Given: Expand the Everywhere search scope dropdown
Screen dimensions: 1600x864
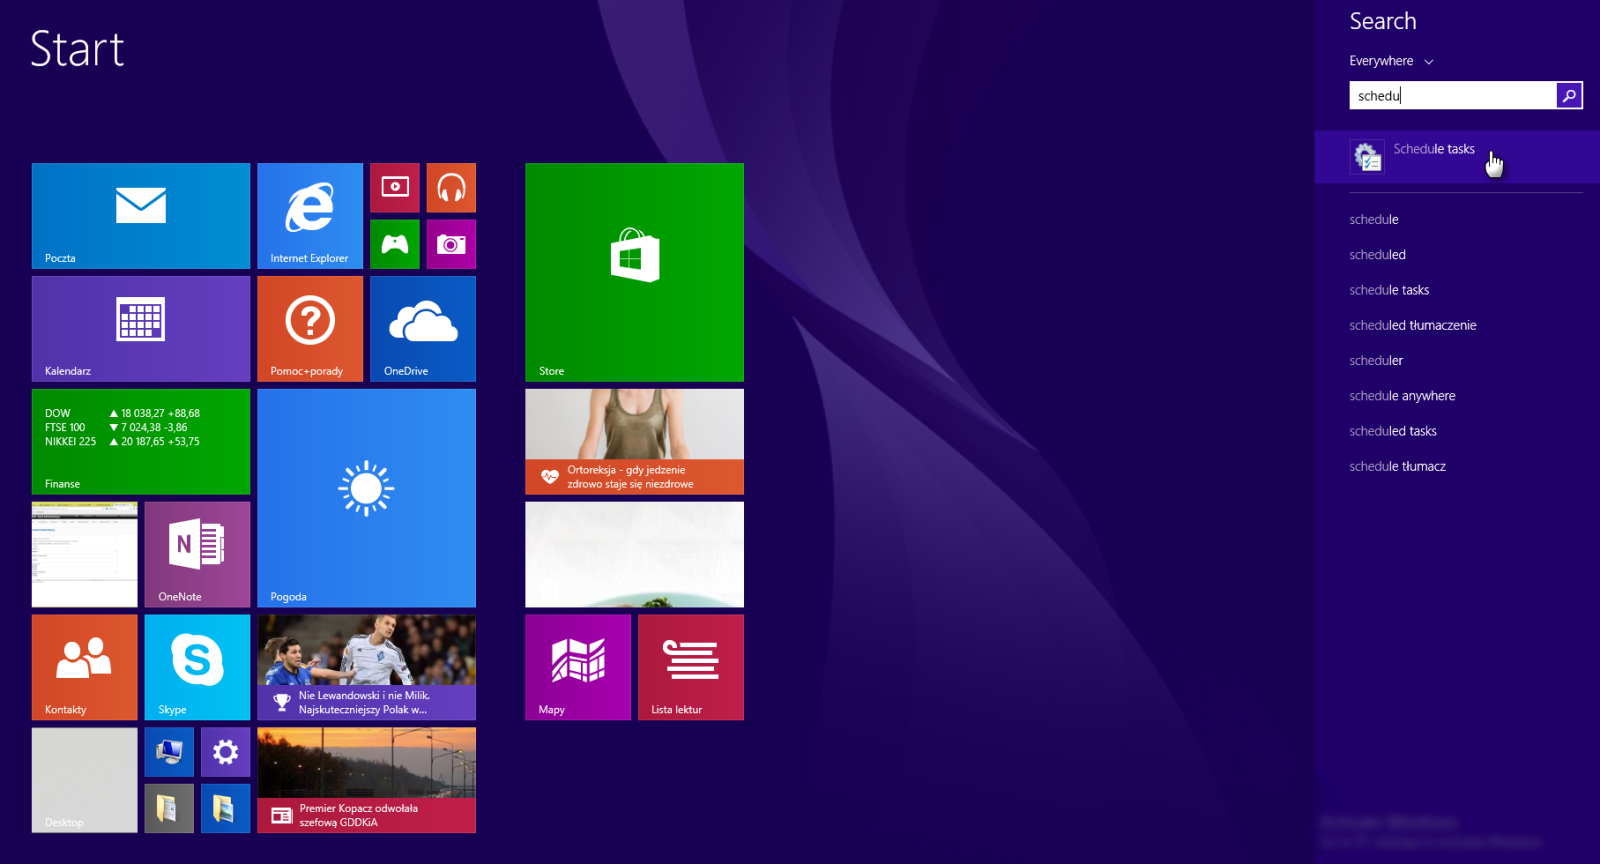Looking at the screenshot, I should coord(1391,61).
